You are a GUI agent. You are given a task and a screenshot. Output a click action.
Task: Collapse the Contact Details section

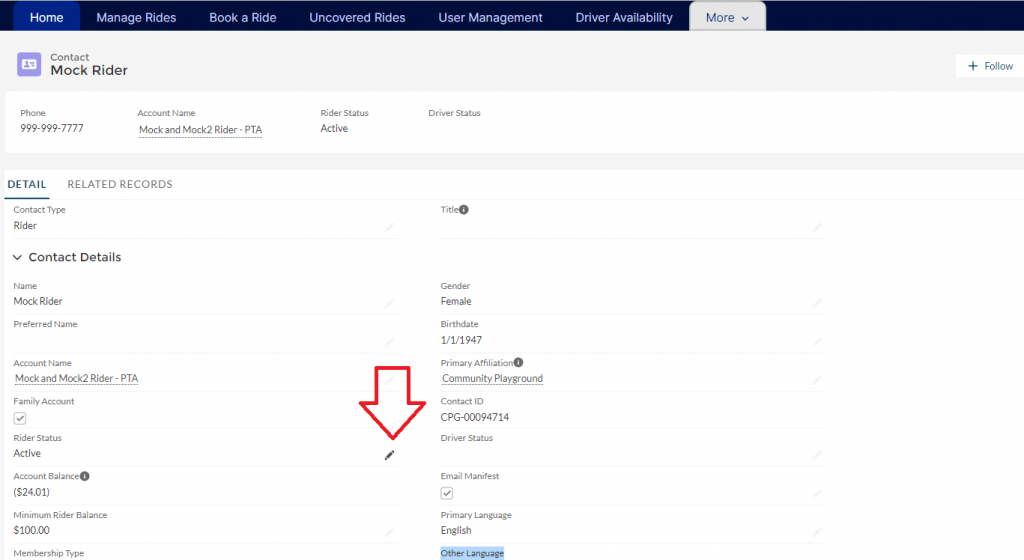(18, 258)
